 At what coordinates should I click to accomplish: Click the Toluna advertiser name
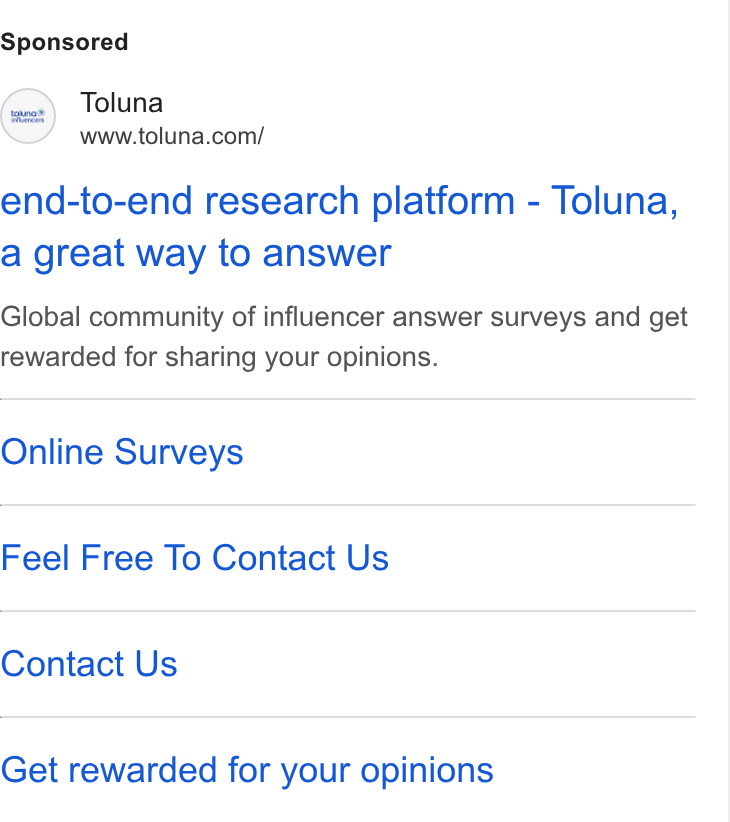[x=122, y=103]
